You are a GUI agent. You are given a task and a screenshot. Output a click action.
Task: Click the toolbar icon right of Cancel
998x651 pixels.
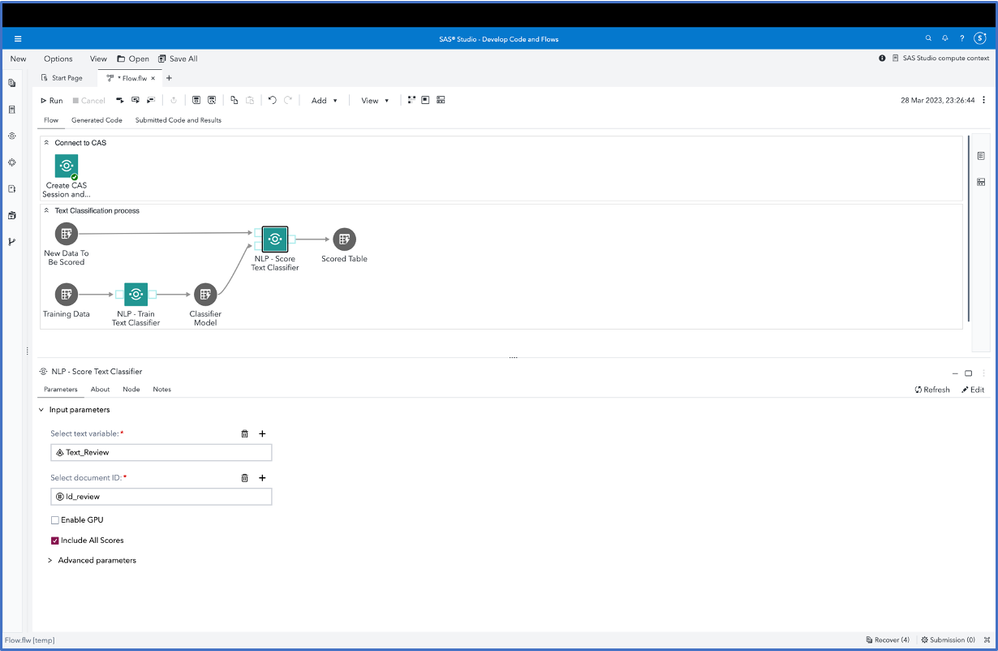click(120, 100)
